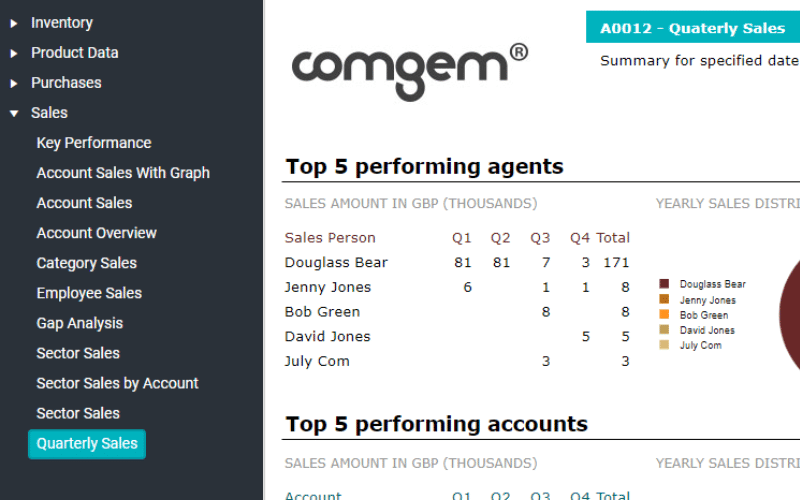
Task: Click Jenny Jones legend color swatch
Action: (x=664, y=299)
